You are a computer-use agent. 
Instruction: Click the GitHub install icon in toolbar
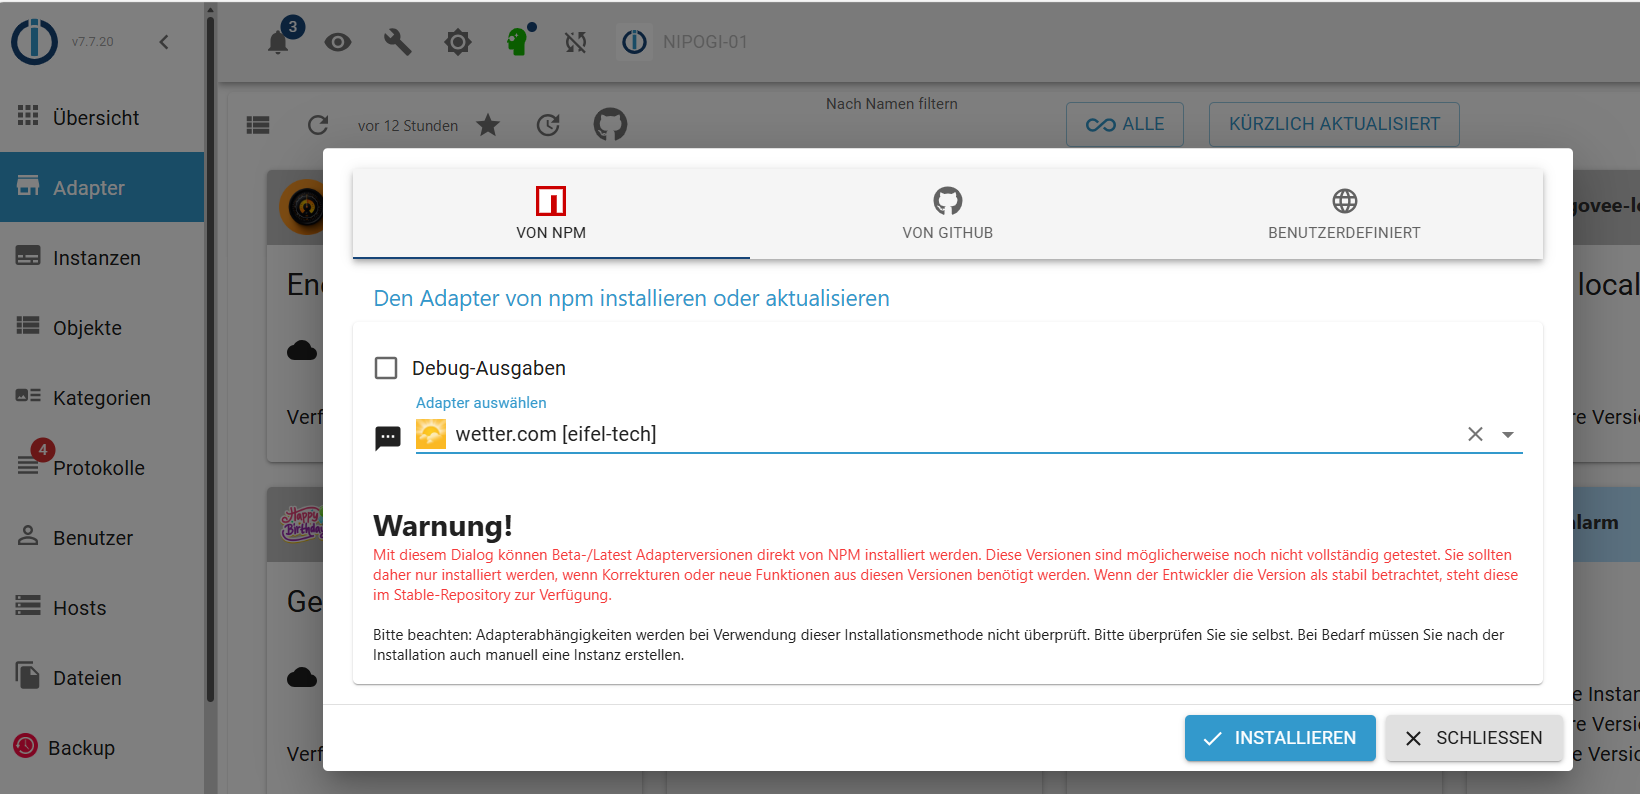610,124
